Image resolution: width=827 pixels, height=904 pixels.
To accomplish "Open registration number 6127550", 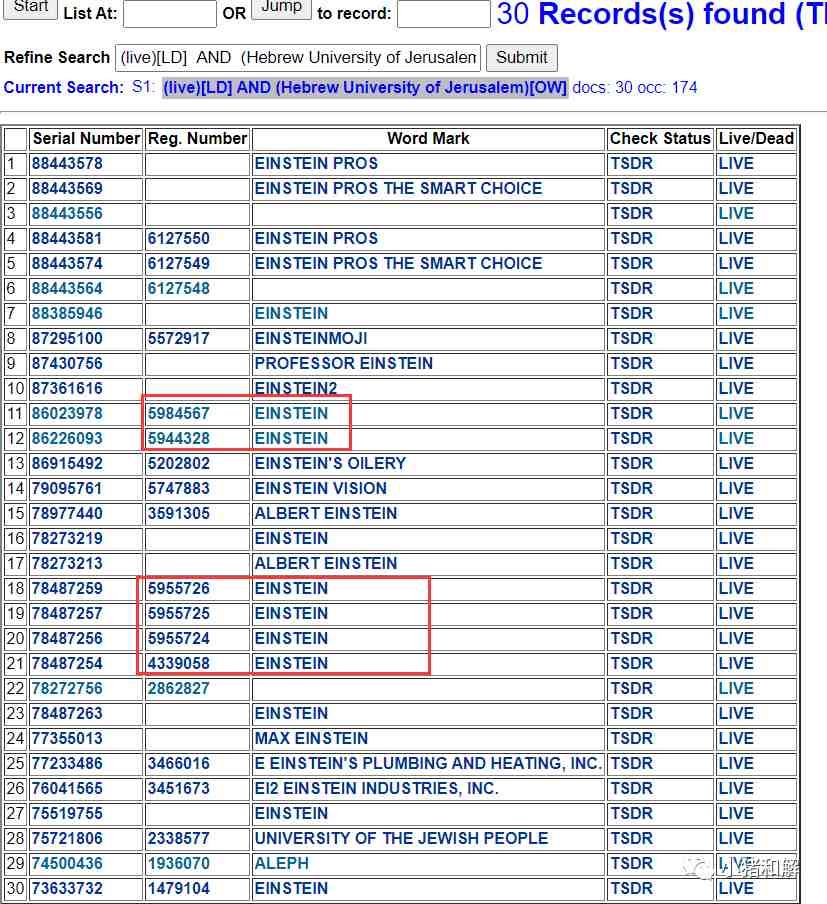I will 179,239.
